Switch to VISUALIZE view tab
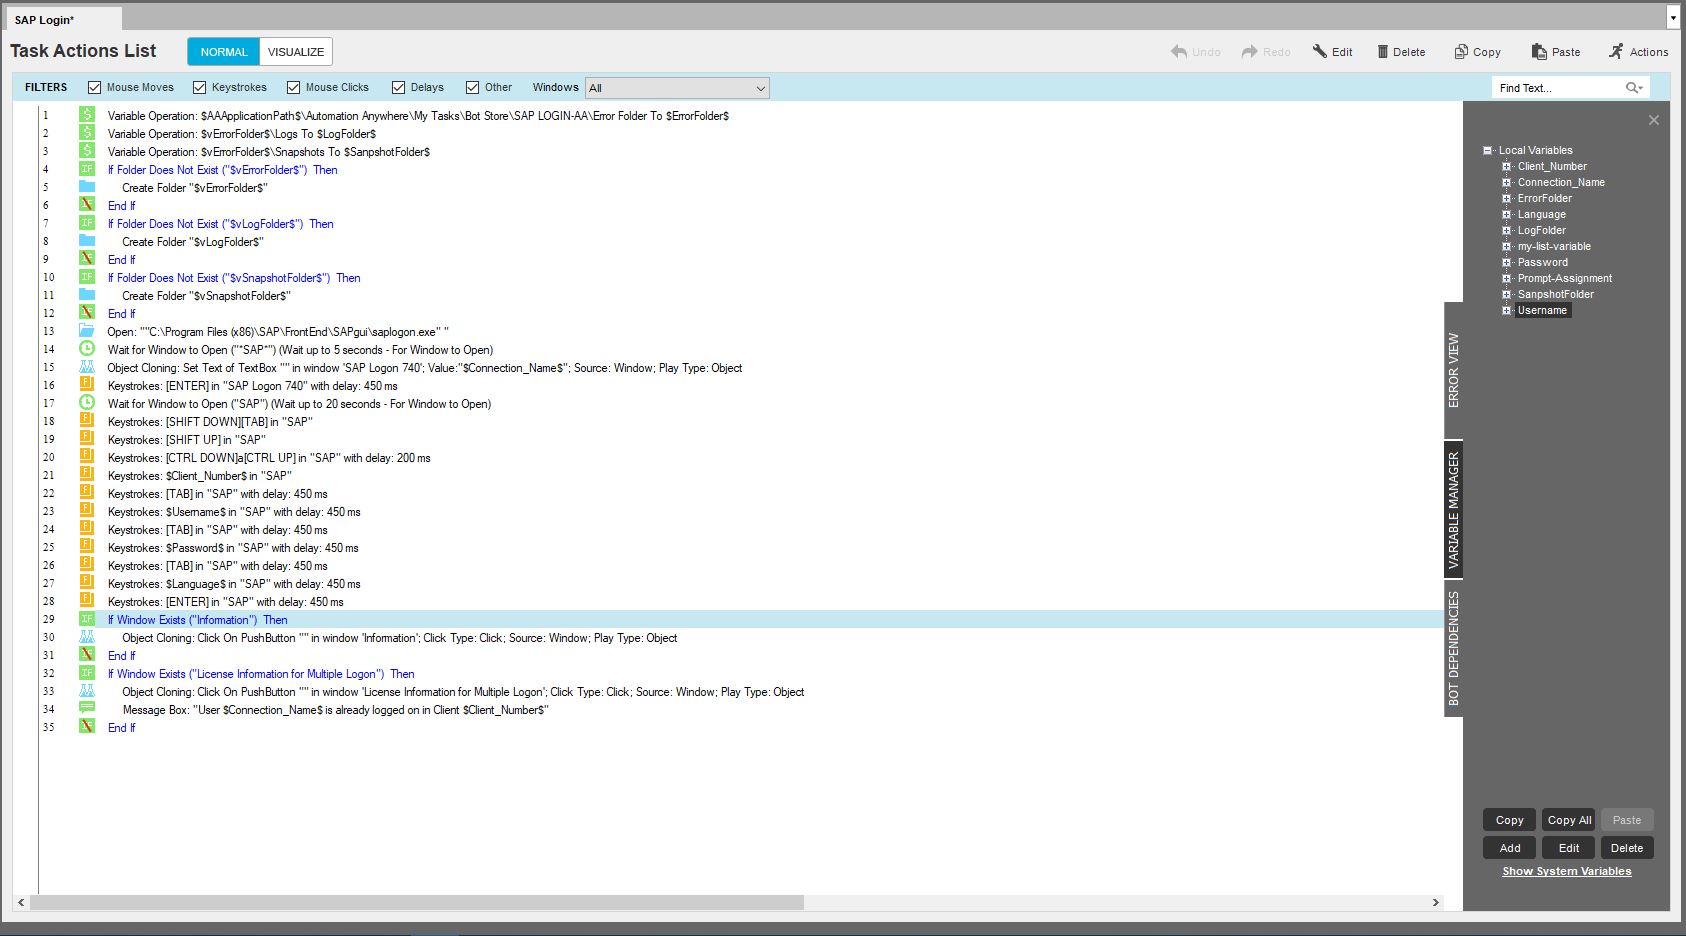 [x=296, y=52]
